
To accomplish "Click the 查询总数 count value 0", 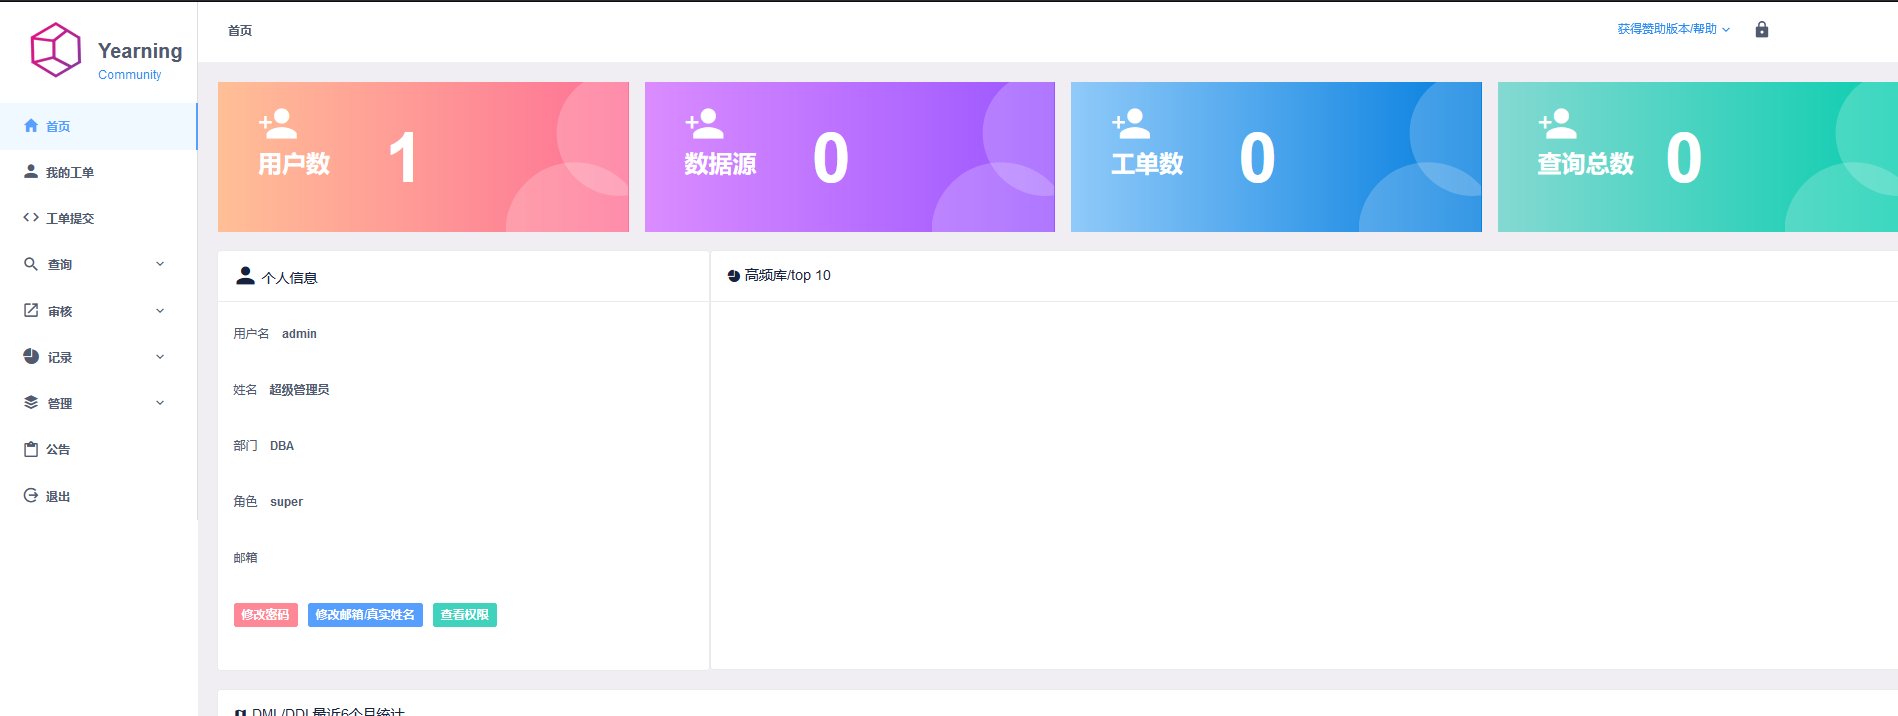I will (1684, 158).
